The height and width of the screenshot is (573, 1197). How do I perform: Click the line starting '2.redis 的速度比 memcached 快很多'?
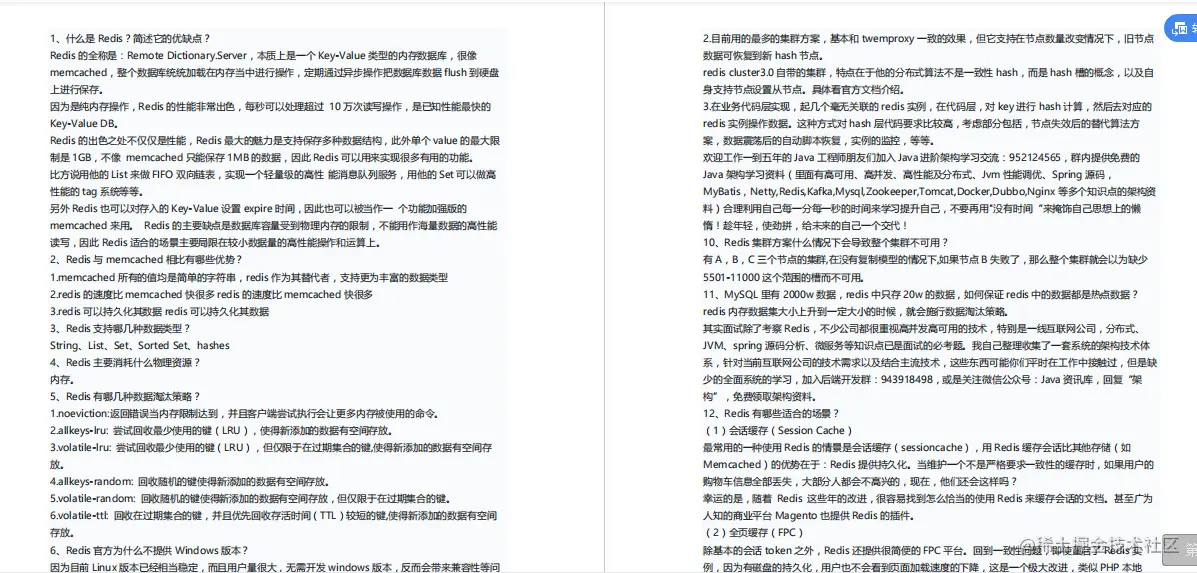[211, 294]
